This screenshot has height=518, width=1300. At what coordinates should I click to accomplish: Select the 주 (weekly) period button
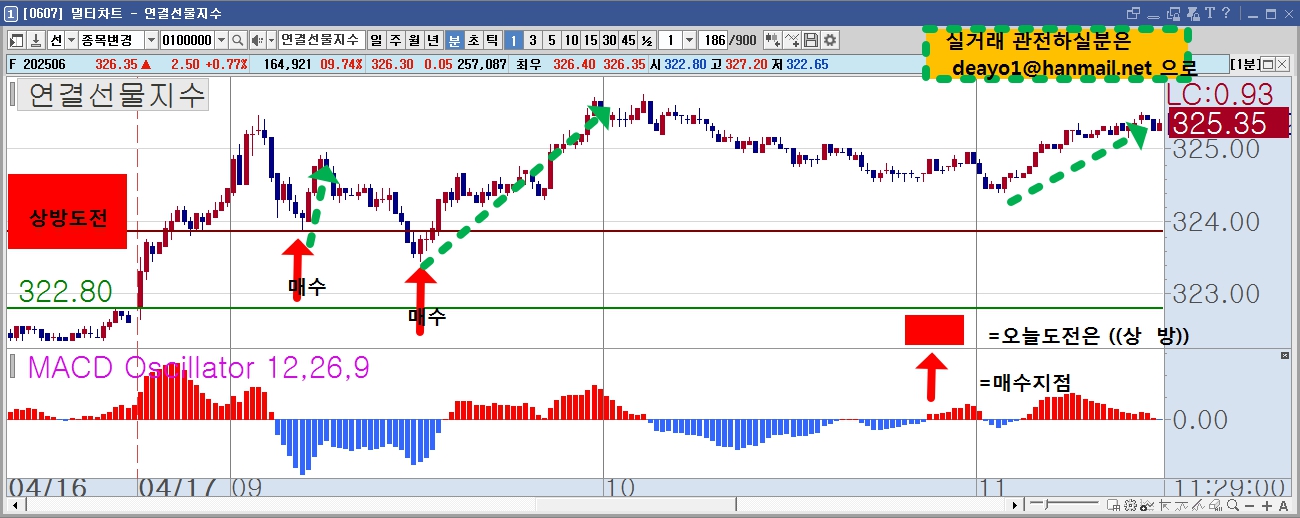[x=395, y=40]
